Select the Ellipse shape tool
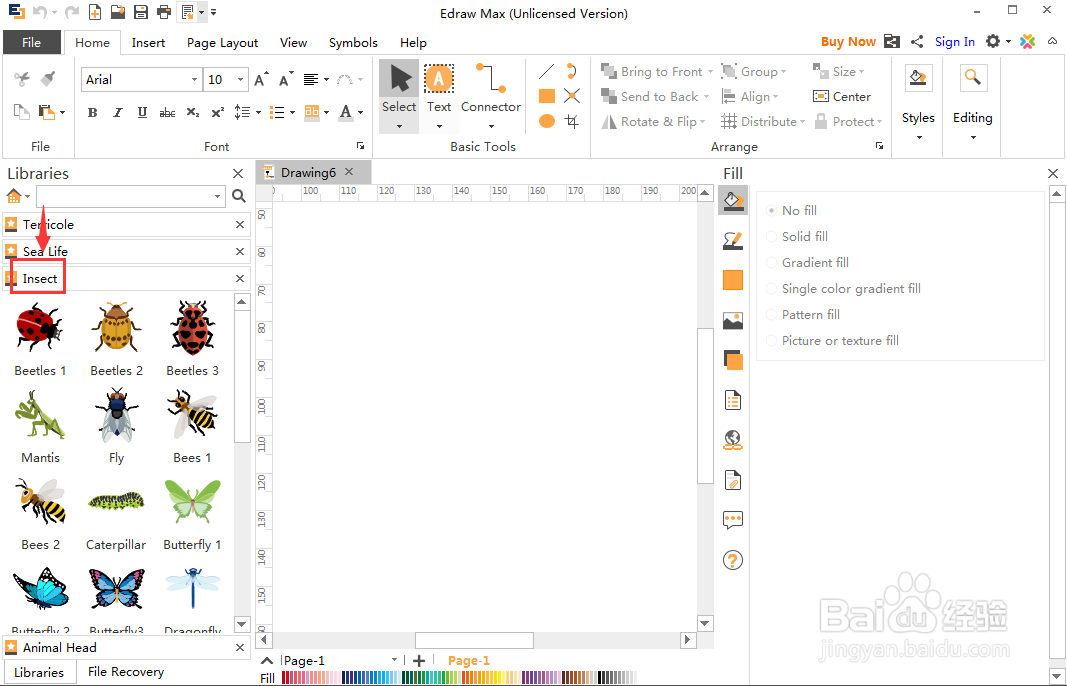This screenshot has height=686, width=1067. coord(546,121)
